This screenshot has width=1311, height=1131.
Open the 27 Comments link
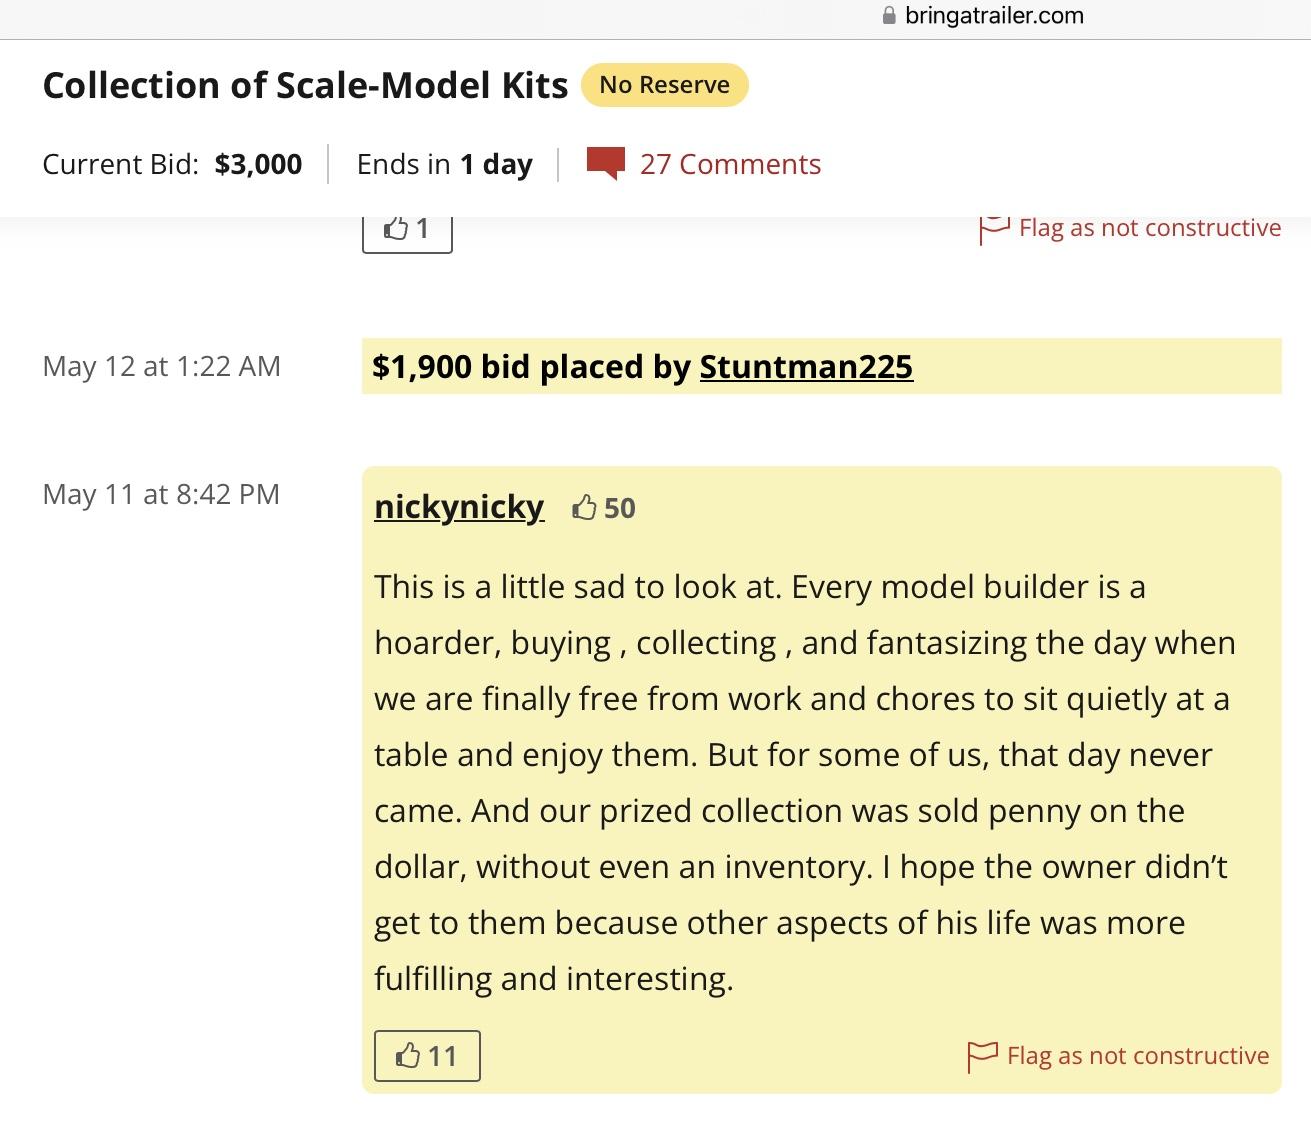730,164
